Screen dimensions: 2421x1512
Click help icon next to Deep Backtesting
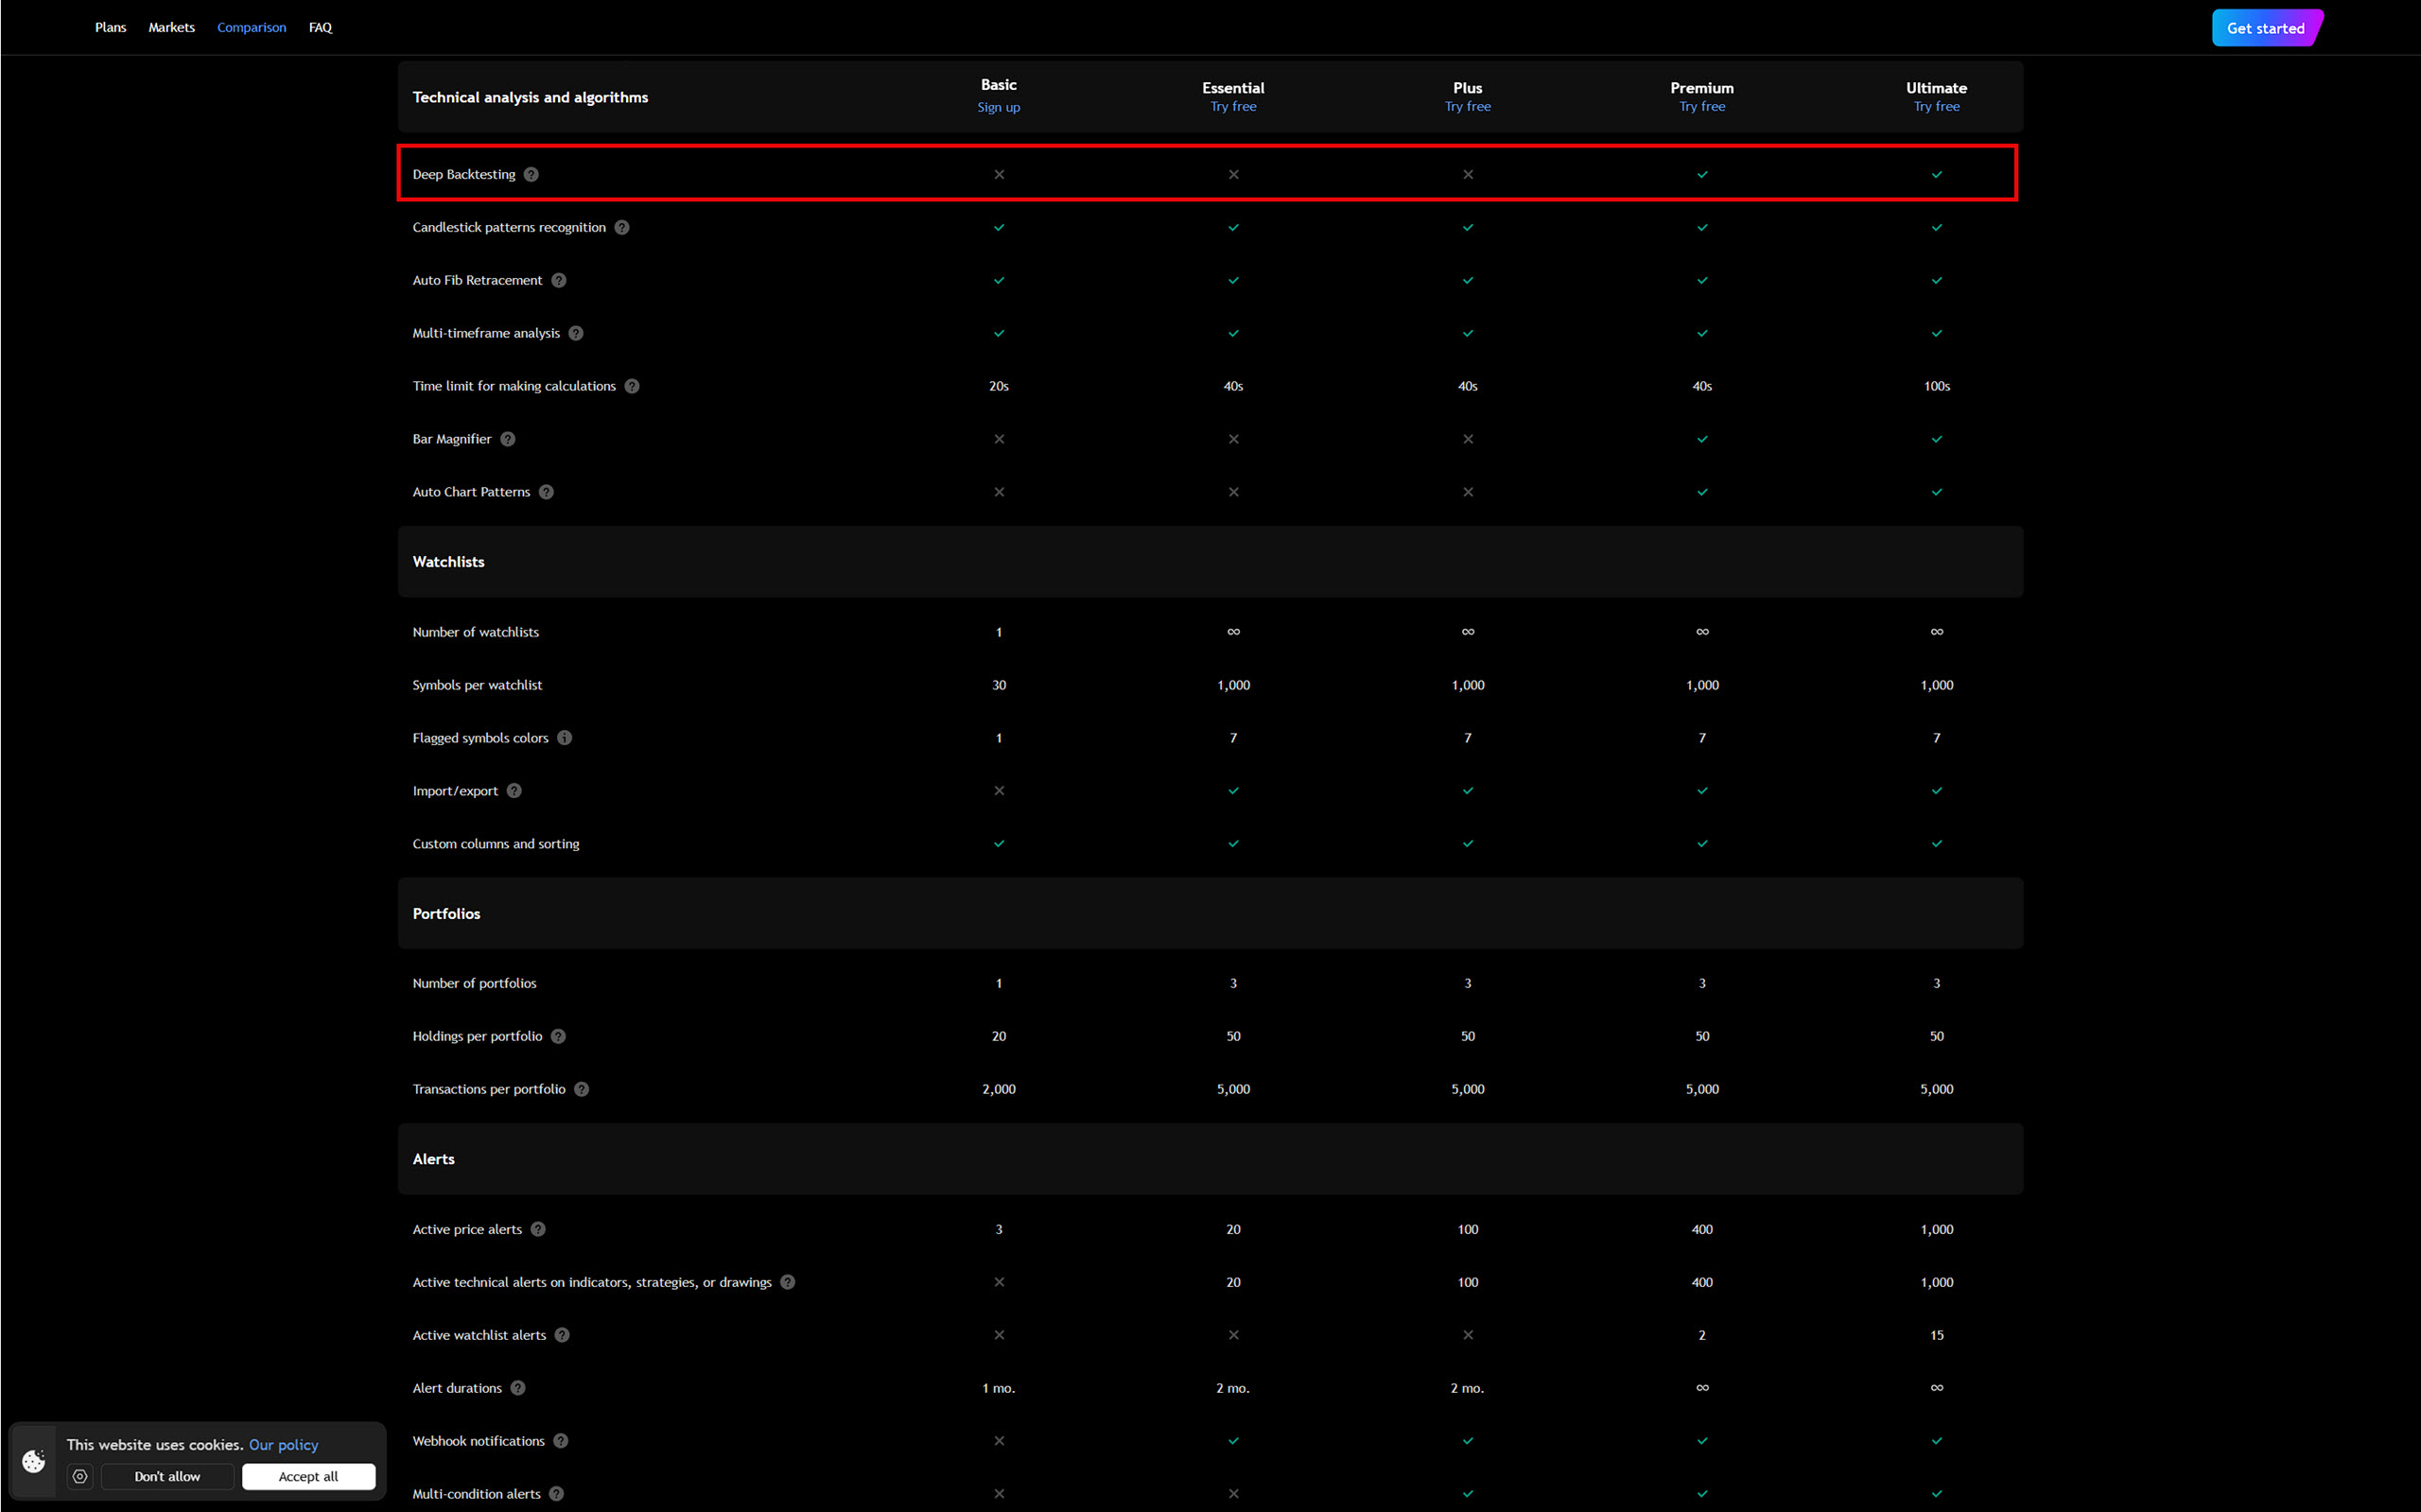(x=531, y=174)
